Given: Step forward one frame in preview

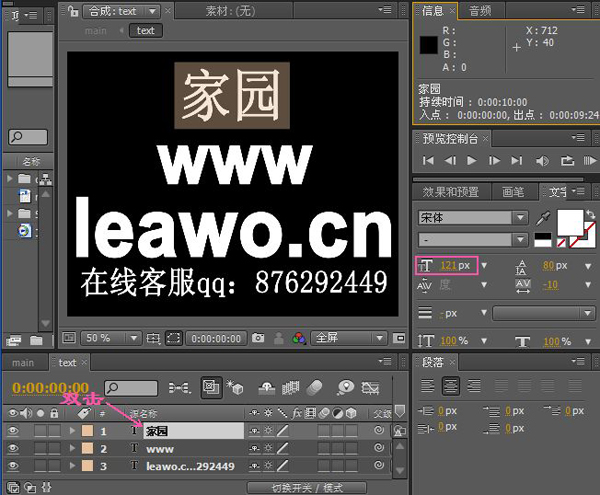Looking at the screenshot, I should click(x=494, y=161).
